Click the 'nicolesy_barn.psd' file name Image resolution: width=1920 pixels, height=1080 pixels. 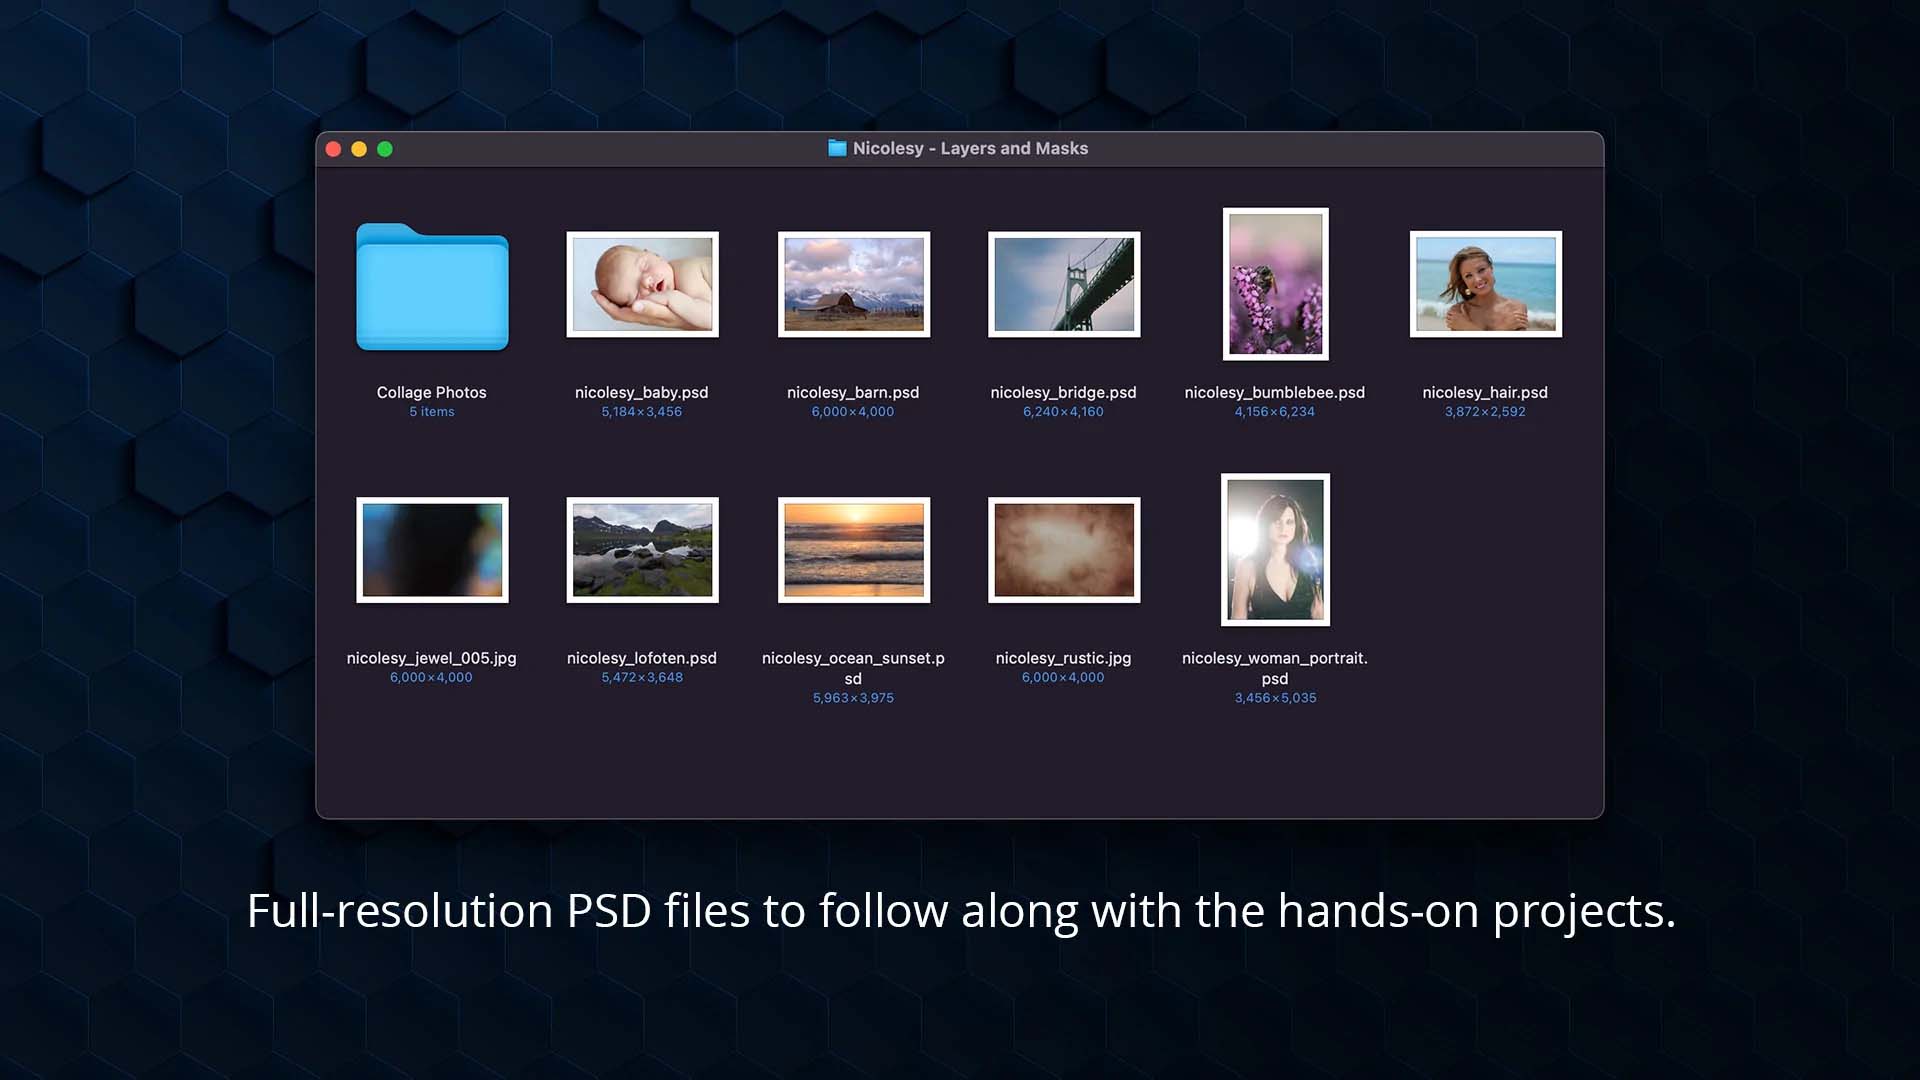point(853,392)
